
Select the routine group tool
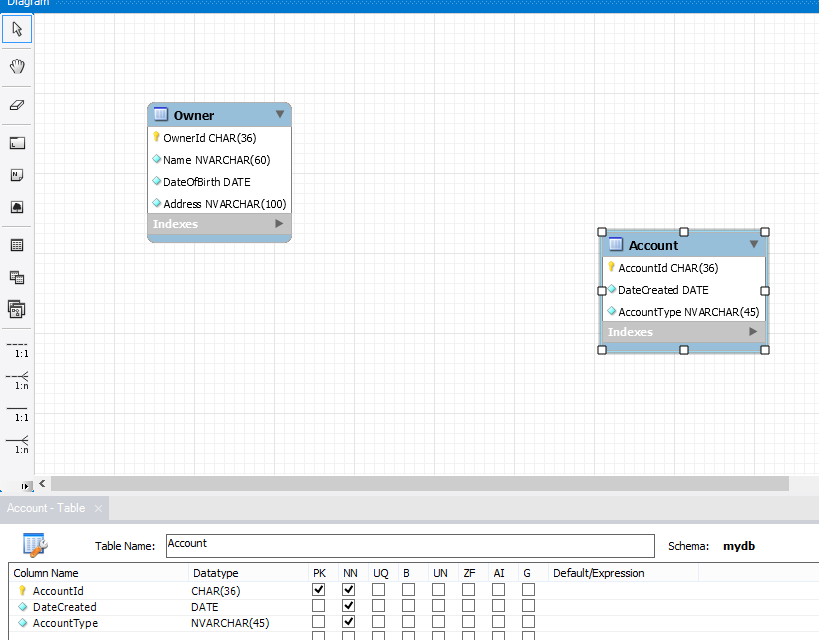(x=17, y=309)
